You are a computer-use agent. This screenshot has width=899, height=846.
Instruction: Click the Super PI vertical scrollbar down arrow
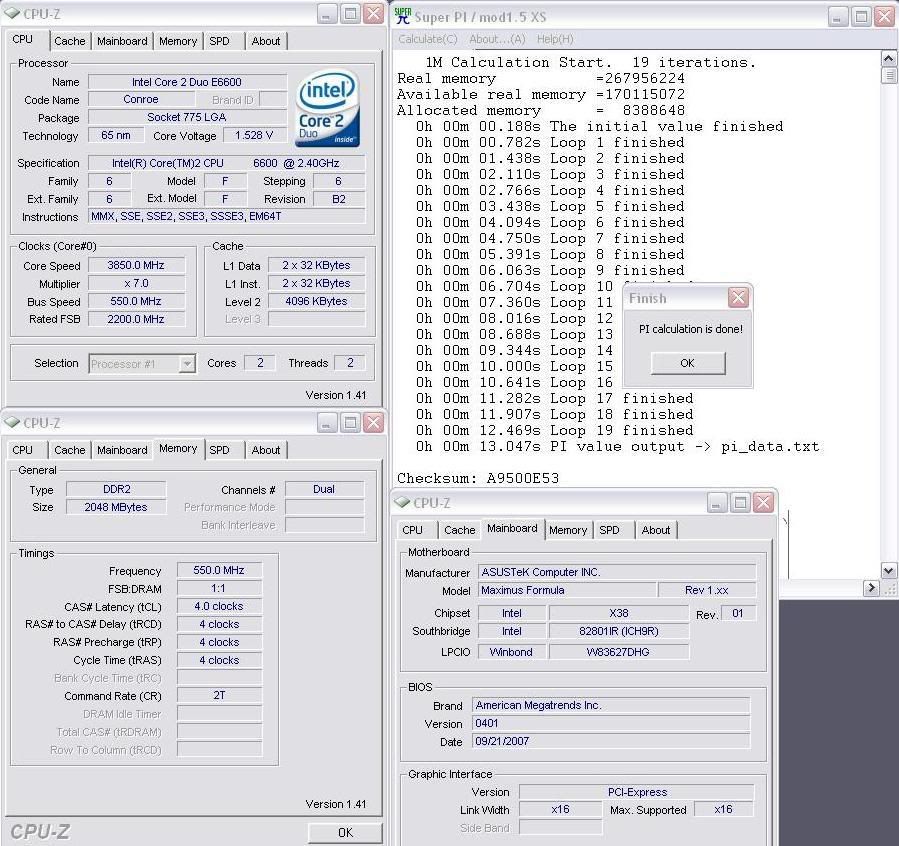888,570
